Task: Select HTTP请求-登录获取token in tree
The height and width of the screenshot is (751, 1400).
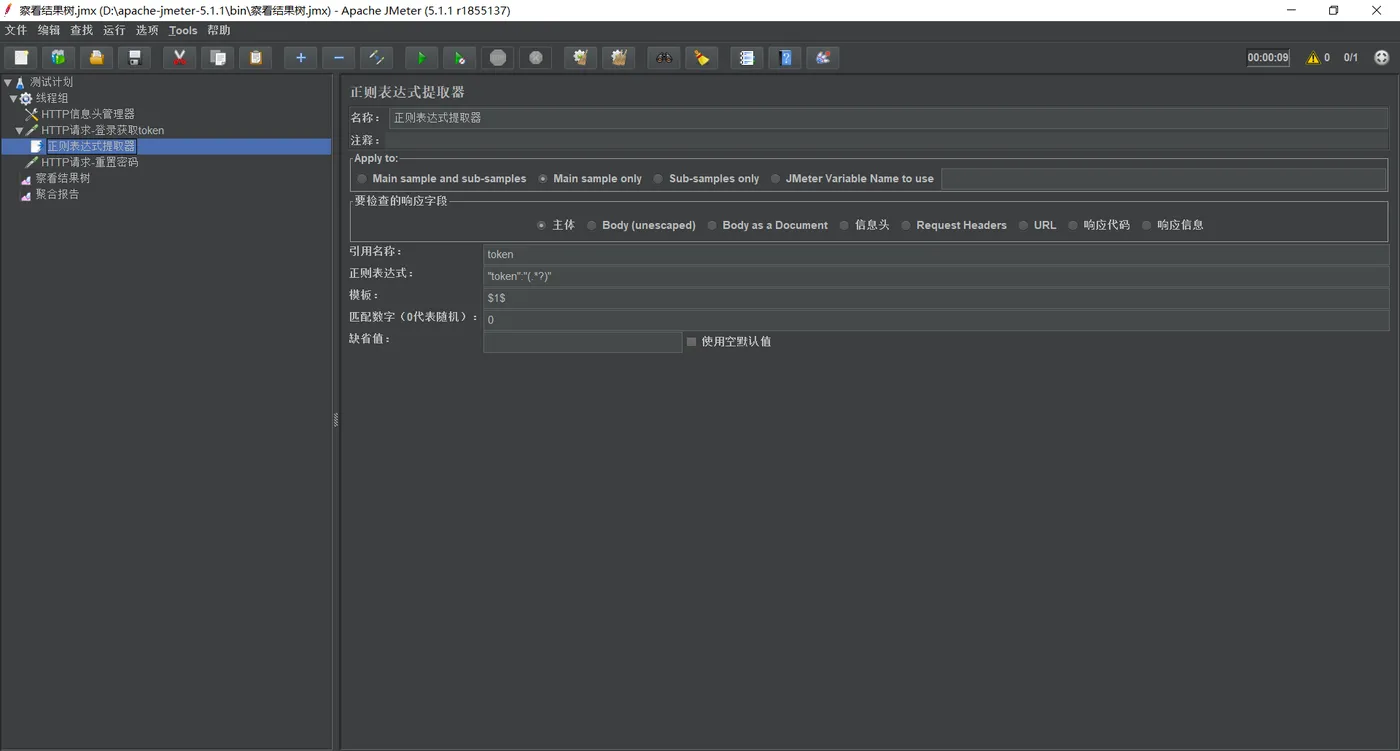Action: (102, 131)
